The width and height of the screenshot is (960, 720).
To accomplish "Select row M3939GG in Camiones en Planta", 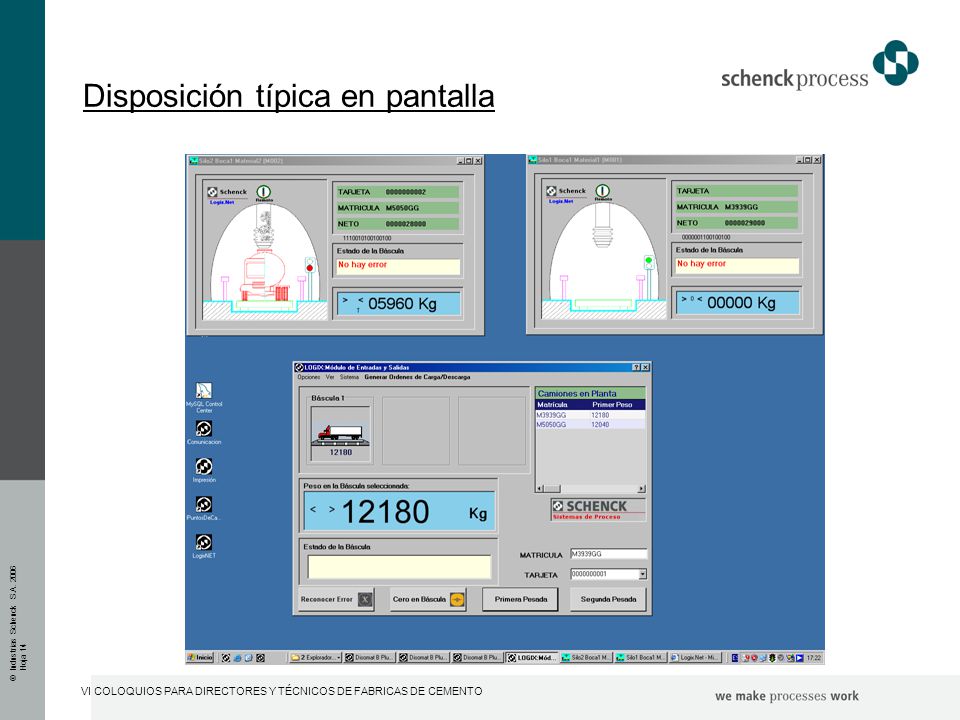I will point(590,415).
